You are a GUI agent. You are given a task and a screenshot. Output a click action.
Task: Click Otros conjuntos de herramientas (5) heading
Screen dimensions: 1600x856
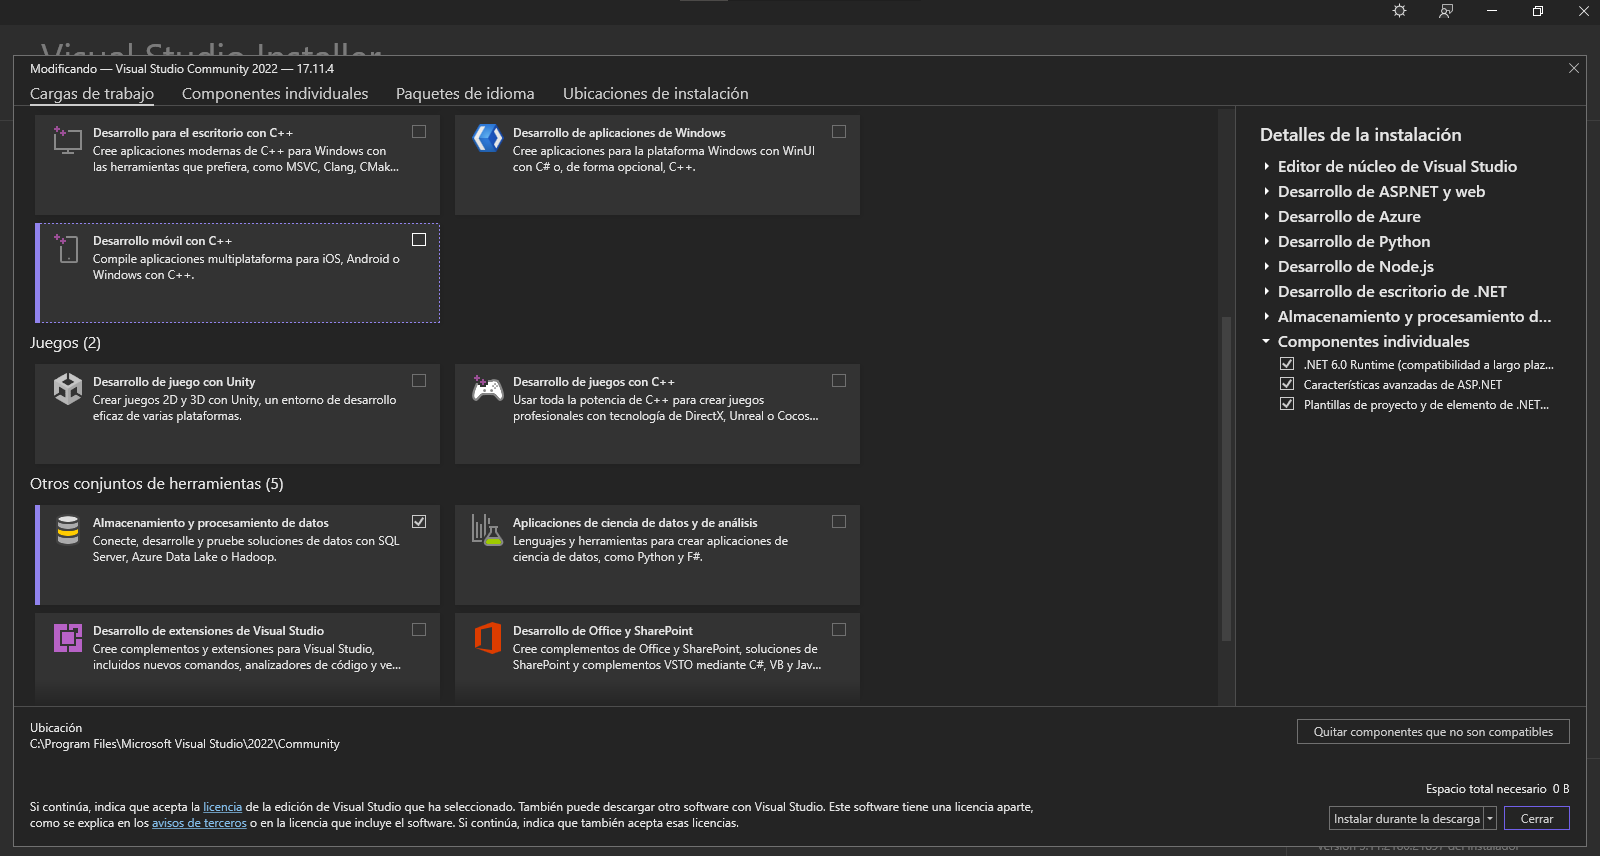pos(157,483)
